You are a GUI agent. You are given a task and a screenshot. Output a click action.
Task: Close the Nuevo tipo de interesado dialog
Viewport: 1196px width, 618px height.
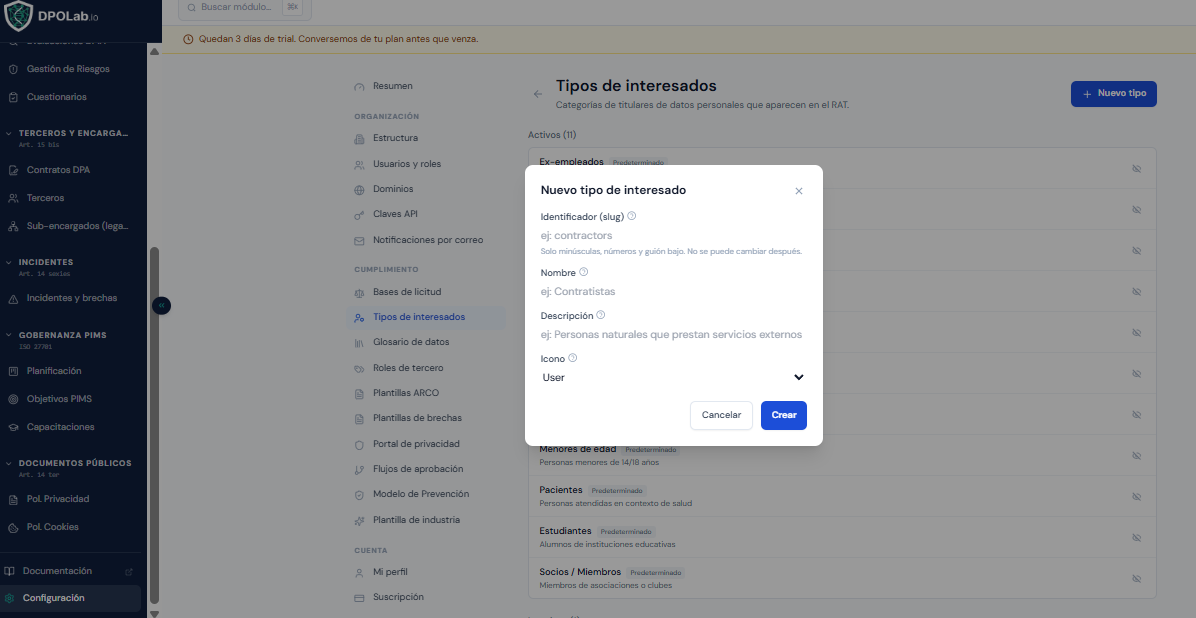tap(799, 191)
